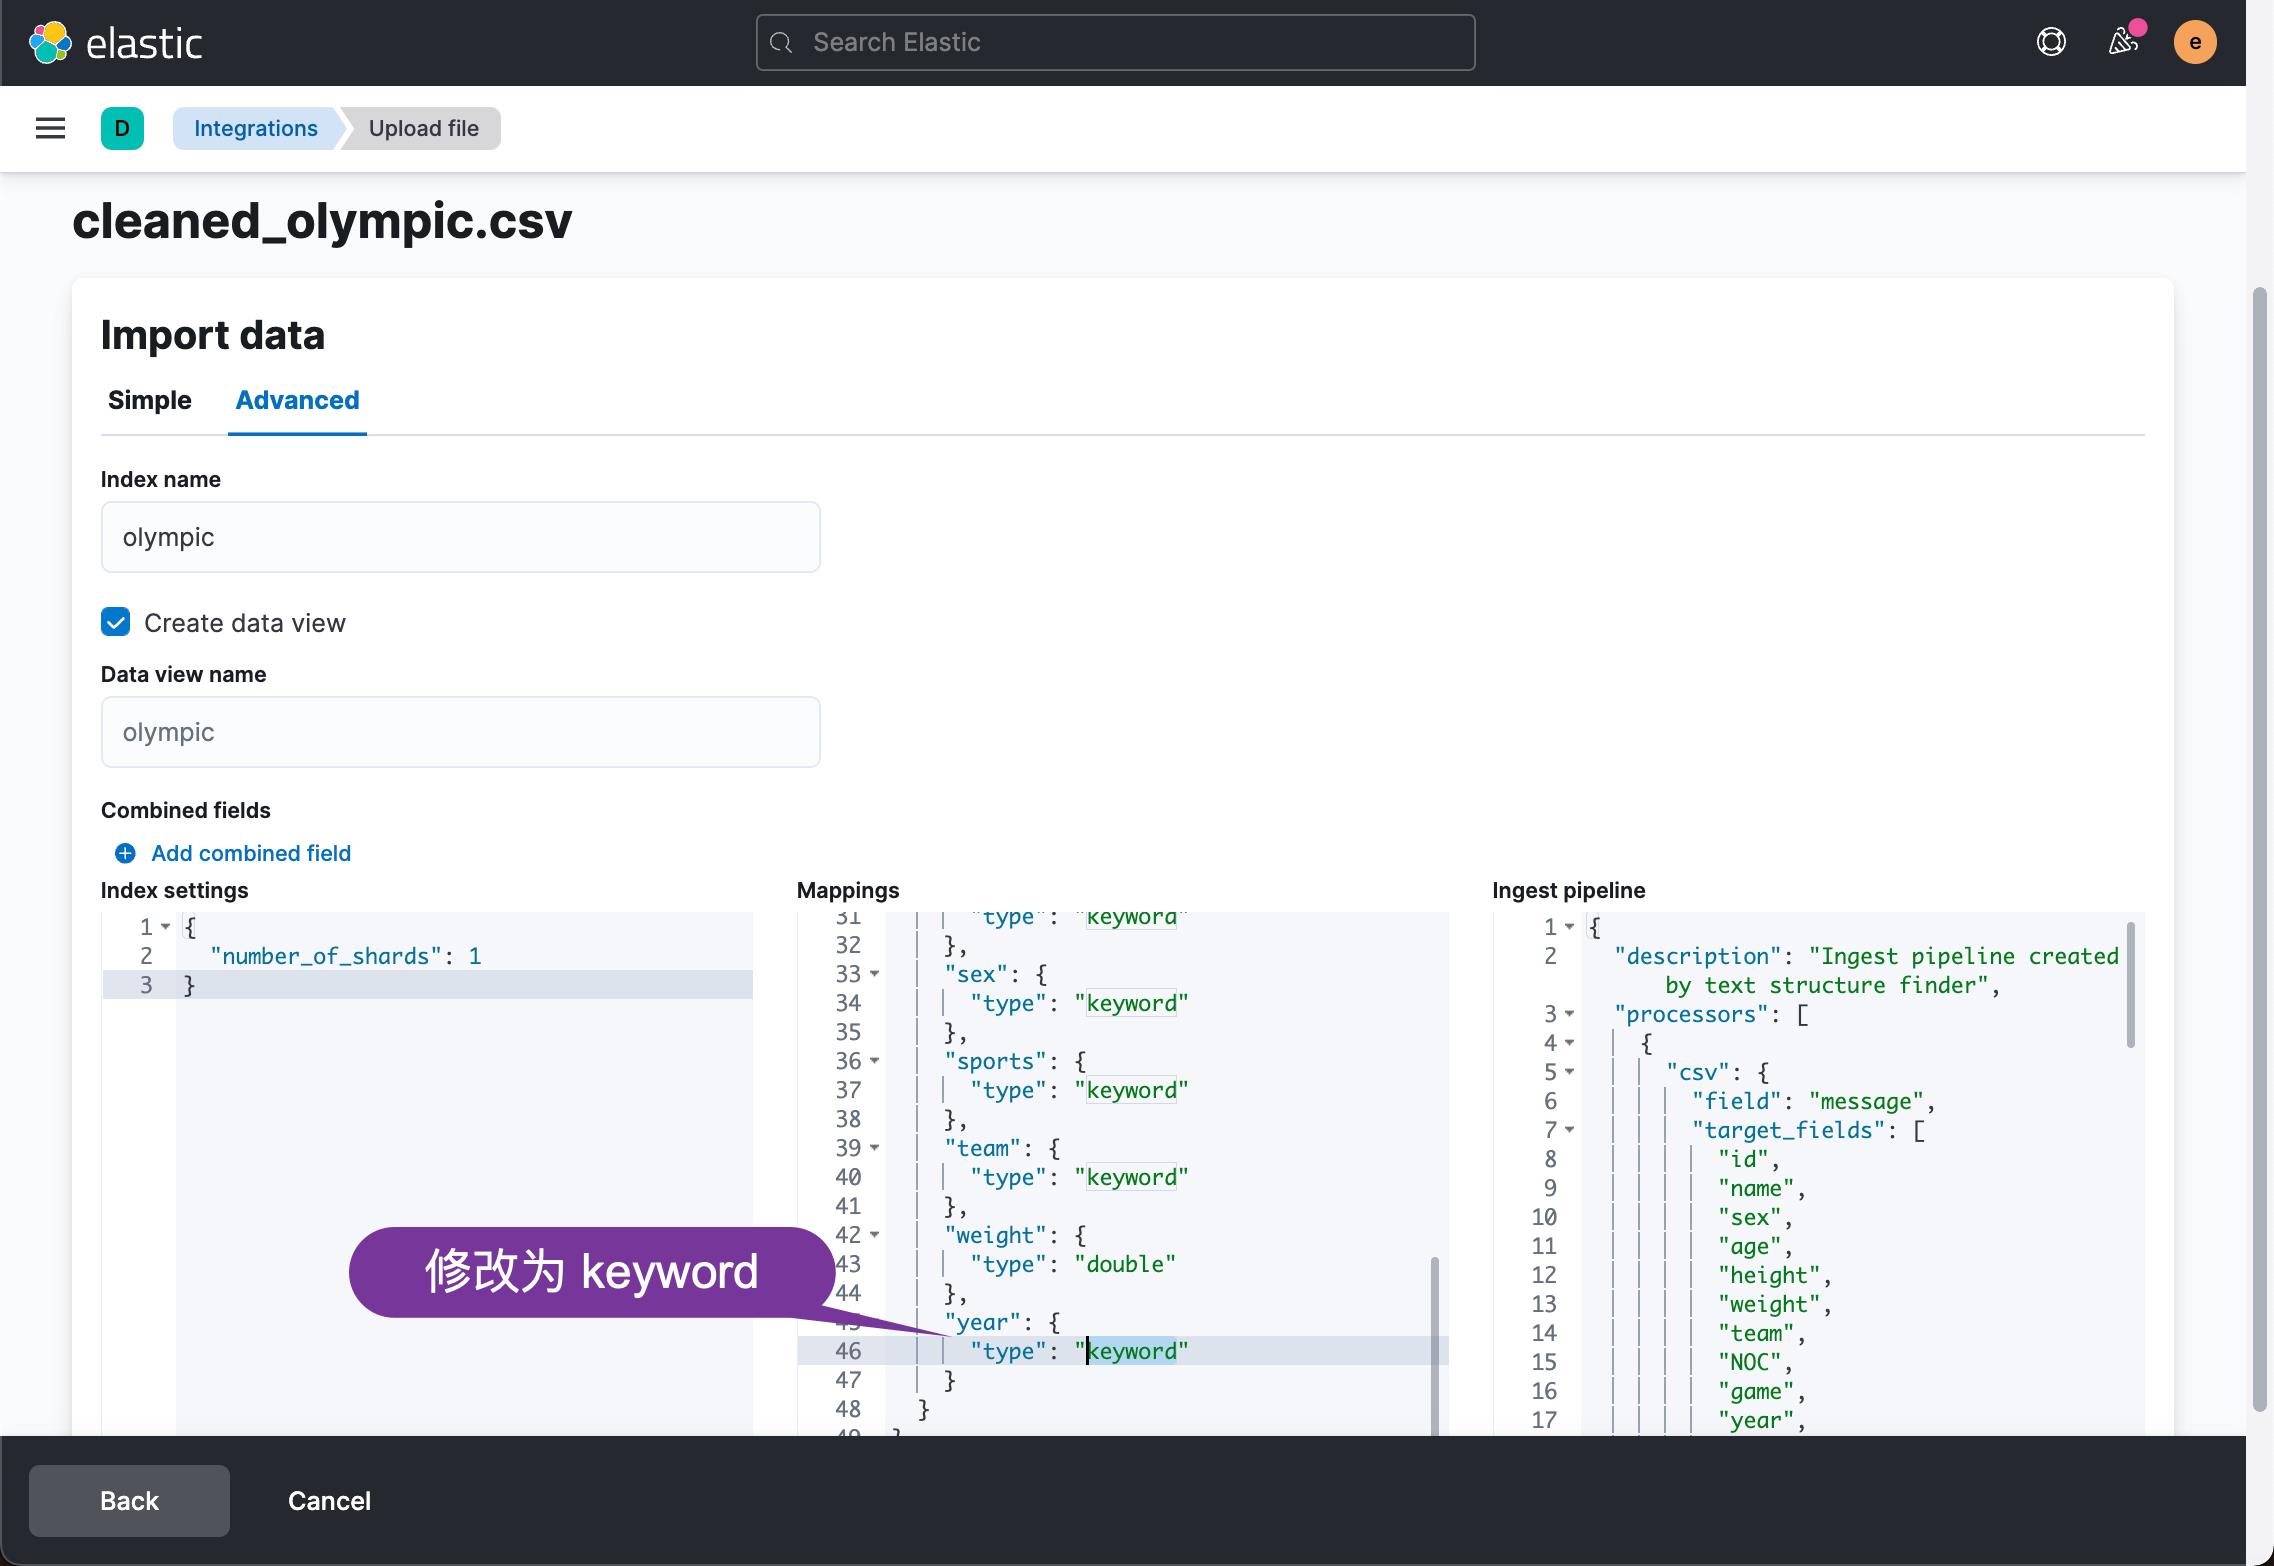
Task: Click the Index settings section label
Action: pos(175,890)
